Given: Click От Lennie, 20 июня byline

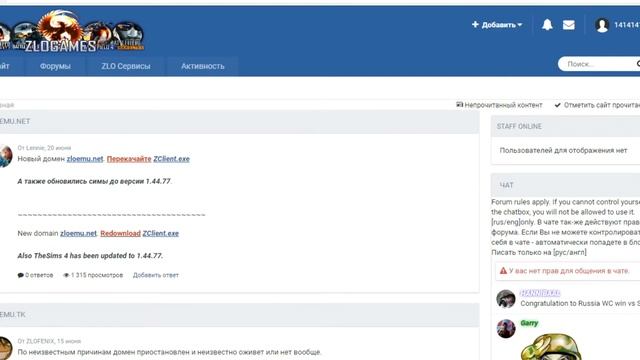Looking at the screenshot, I should (44, 148).
